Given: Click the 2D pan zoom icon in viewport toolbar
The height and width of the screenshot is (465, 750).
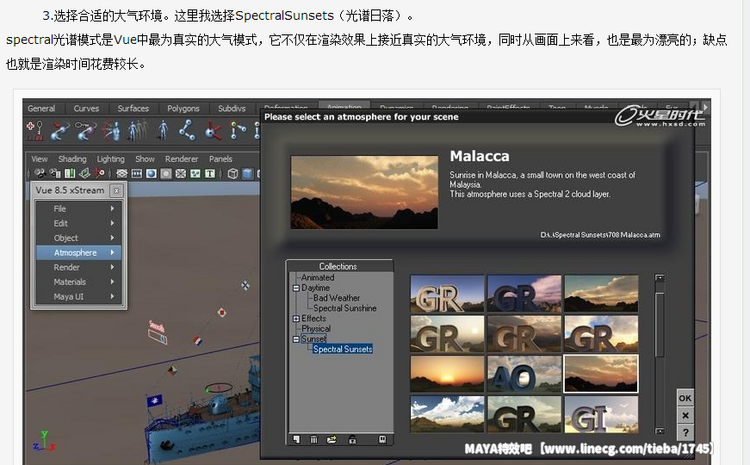Looking at the screenshot, I should (99, 173).
